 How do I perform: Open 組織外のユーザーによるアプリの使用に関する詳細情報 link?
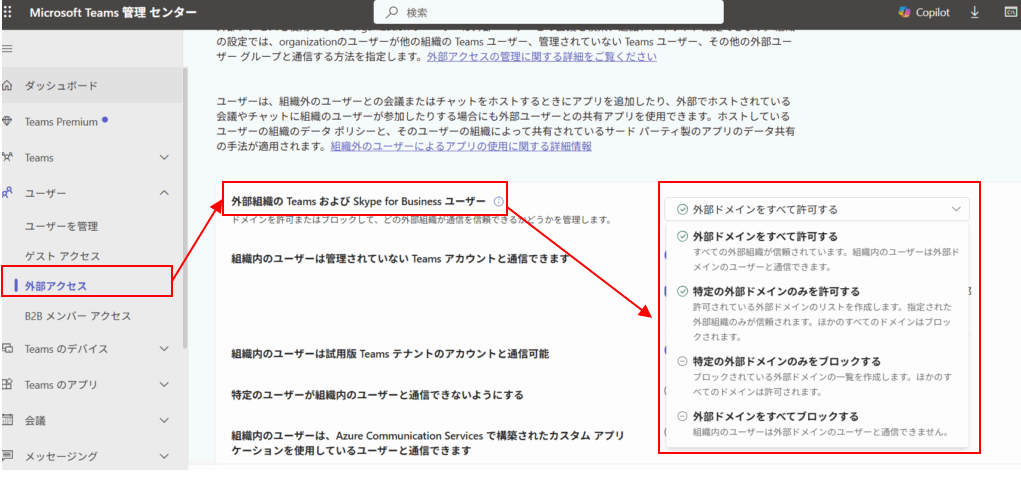(x=461, y=146)
